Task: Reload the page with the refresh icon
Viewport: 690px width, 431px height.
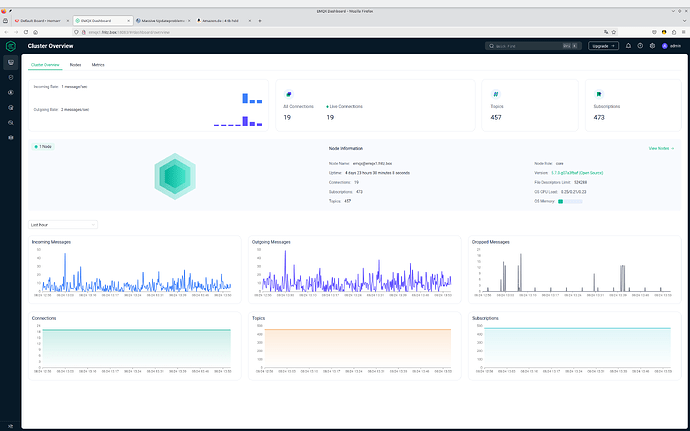Action: [26, 32]
